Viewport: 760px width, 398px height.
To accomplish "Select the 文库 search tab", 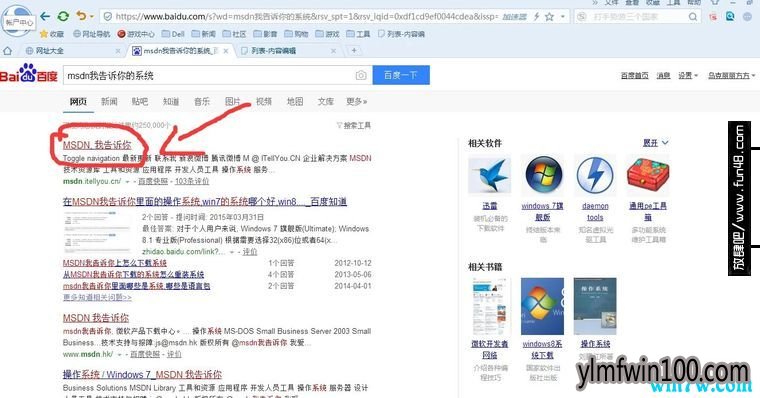I will (x=326, y=101).
